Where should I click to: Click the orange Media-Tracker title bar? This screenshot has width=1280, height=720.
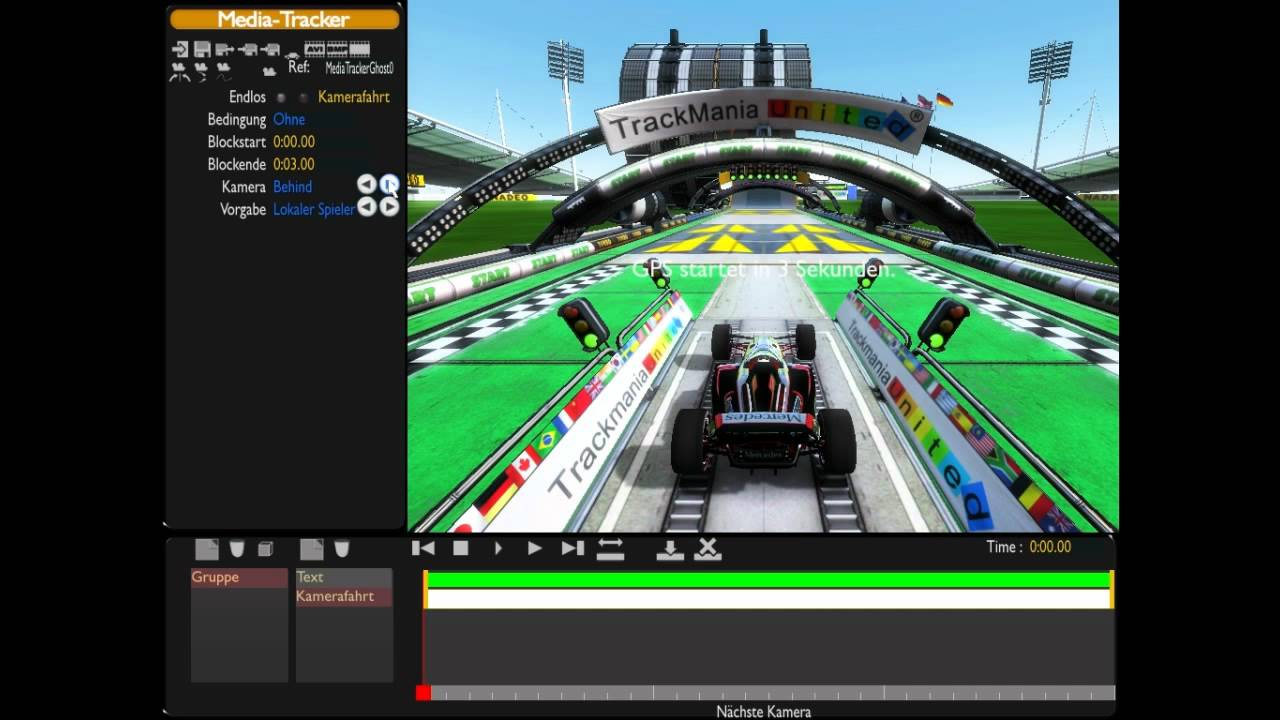coord(284,19)
